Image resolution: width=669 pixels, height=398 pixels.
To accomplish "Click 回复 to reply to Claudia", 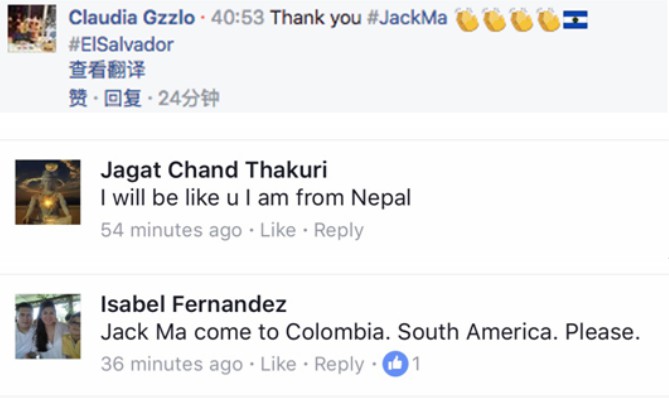I will click(x=122, y=98).
